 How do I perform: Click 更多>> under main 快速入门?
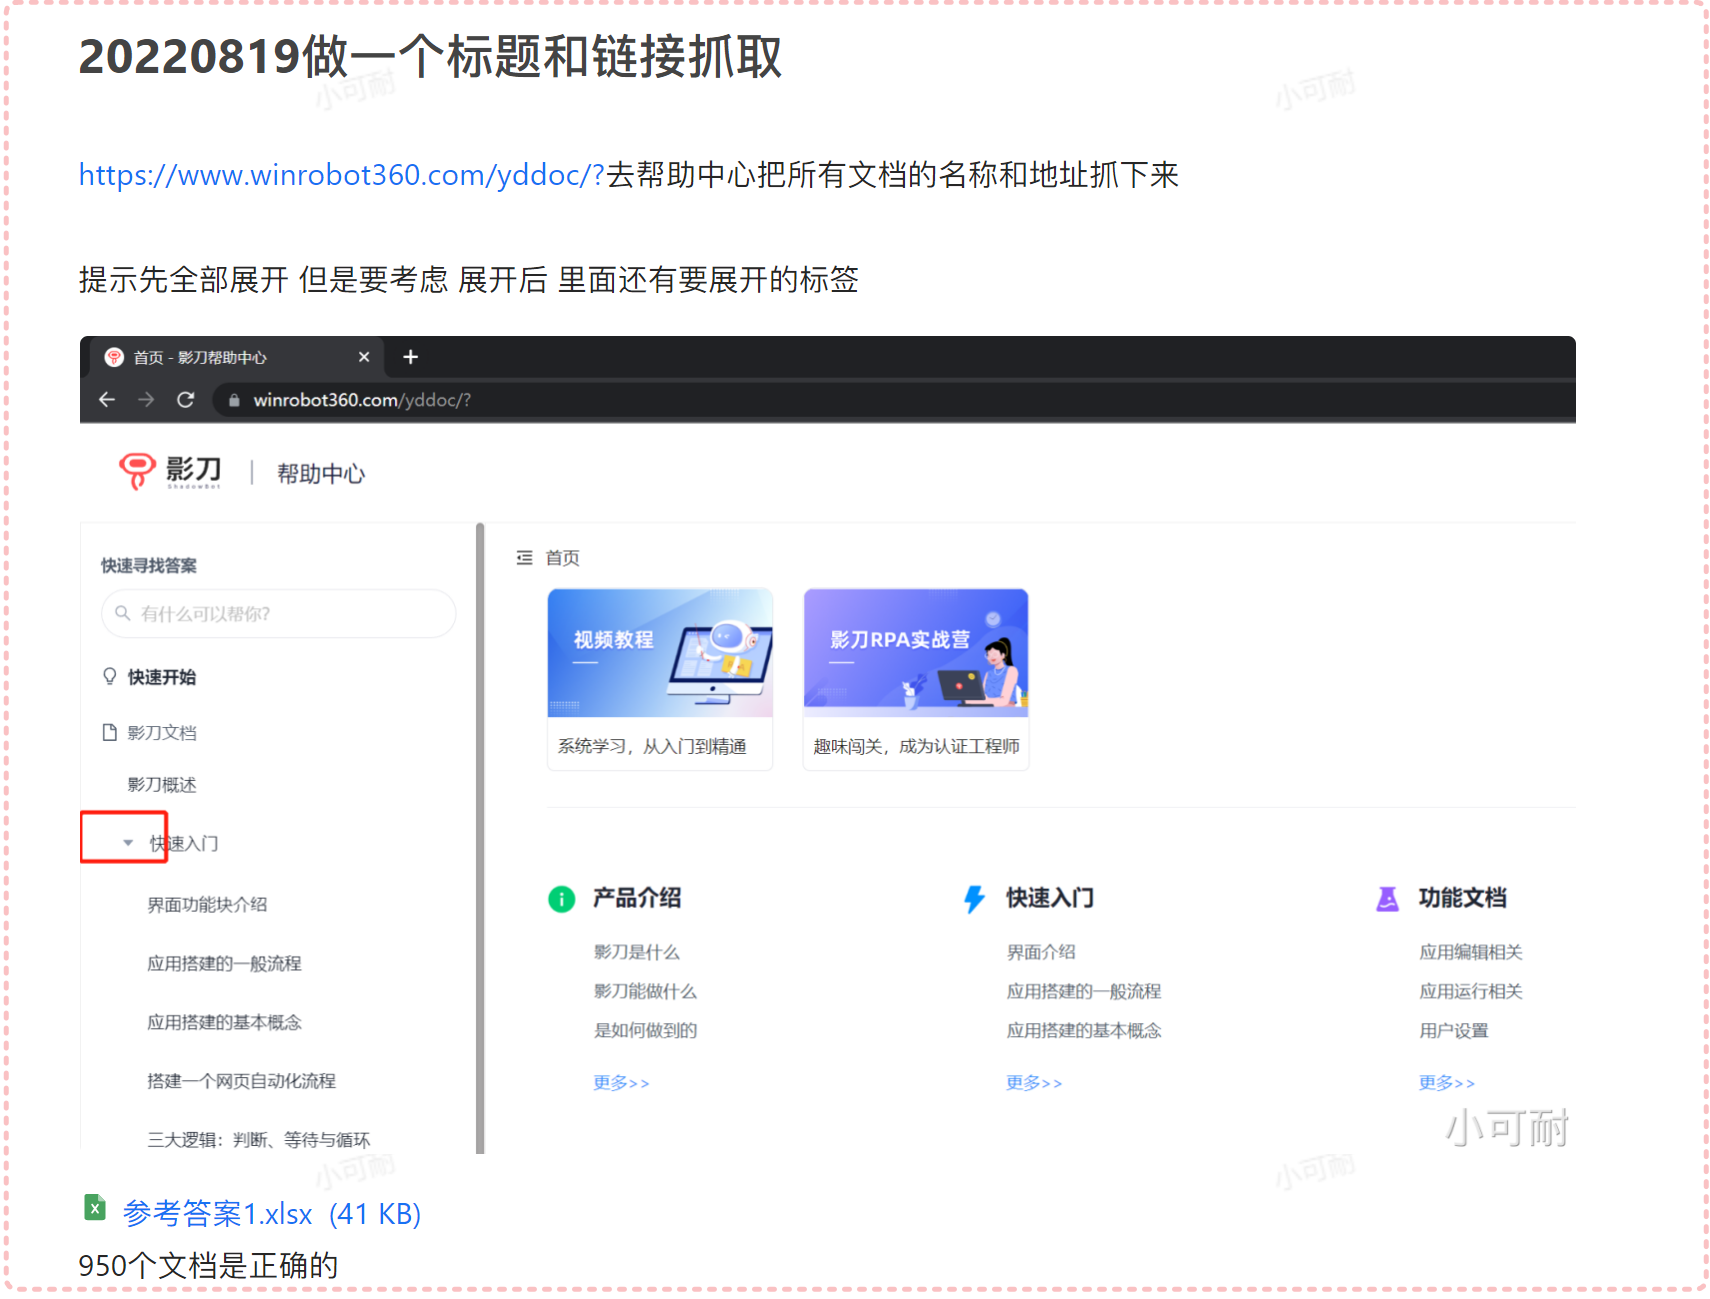1034,1083
